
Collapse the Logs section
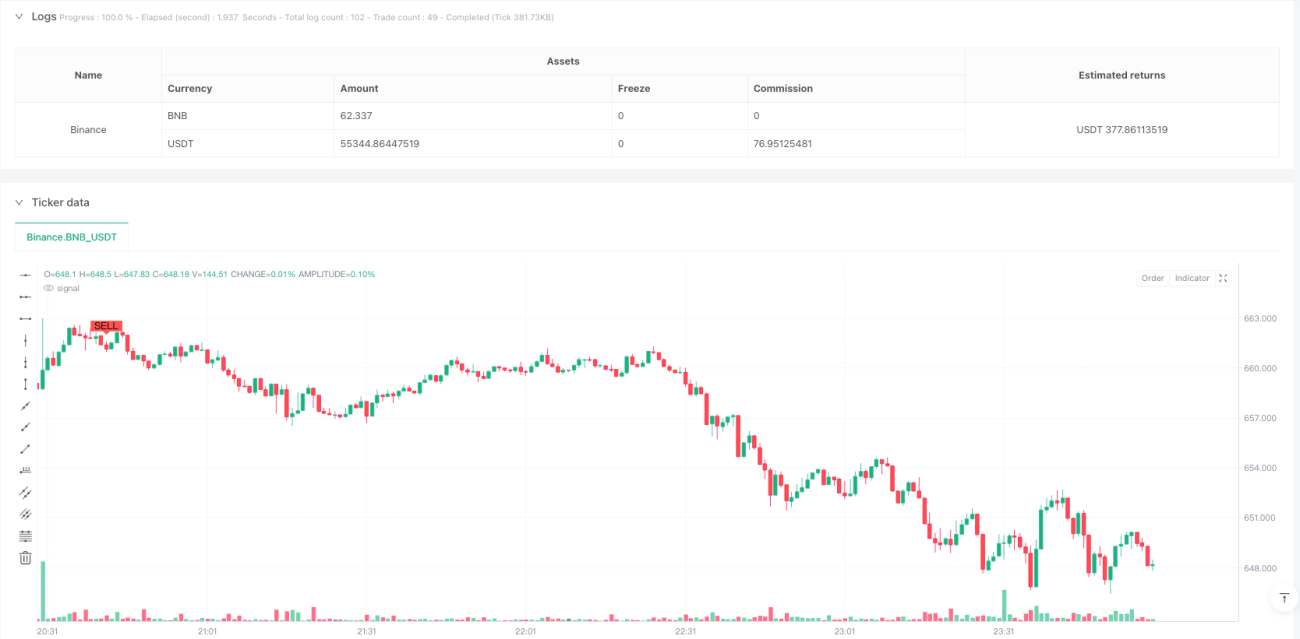(x=18, y=17)
